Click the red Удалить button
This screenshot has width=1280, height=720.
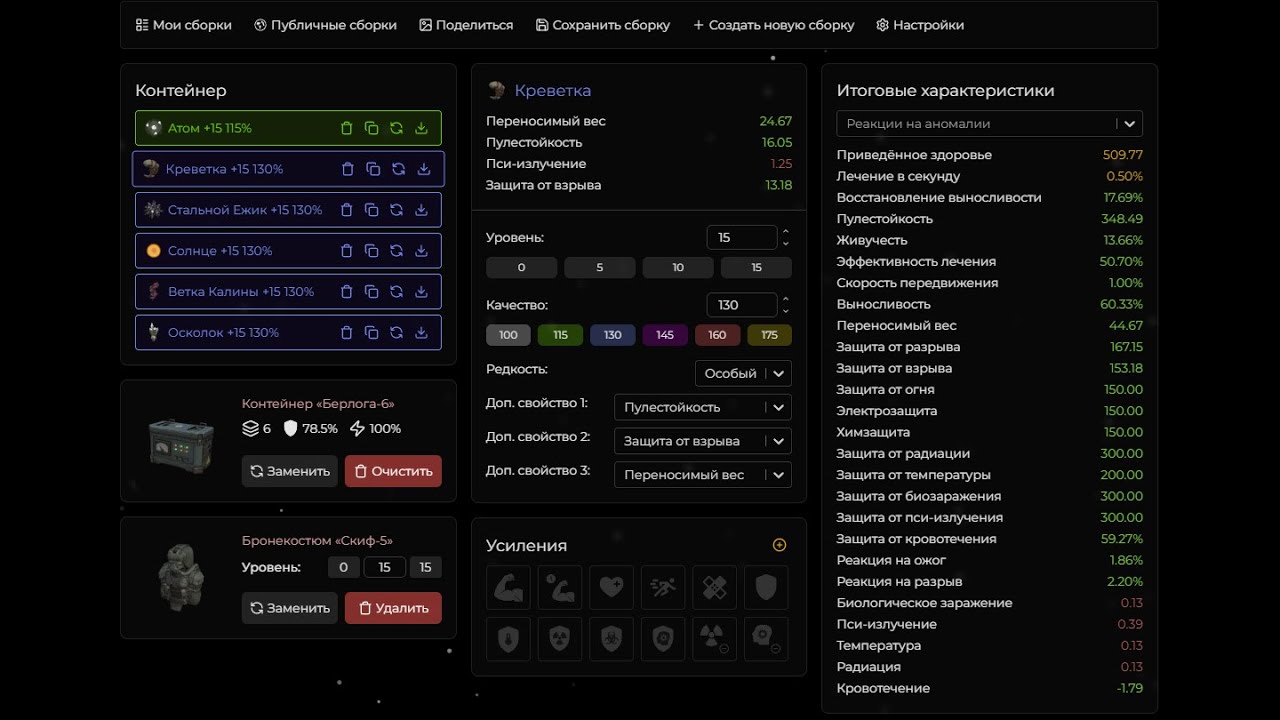click(393, 608)
